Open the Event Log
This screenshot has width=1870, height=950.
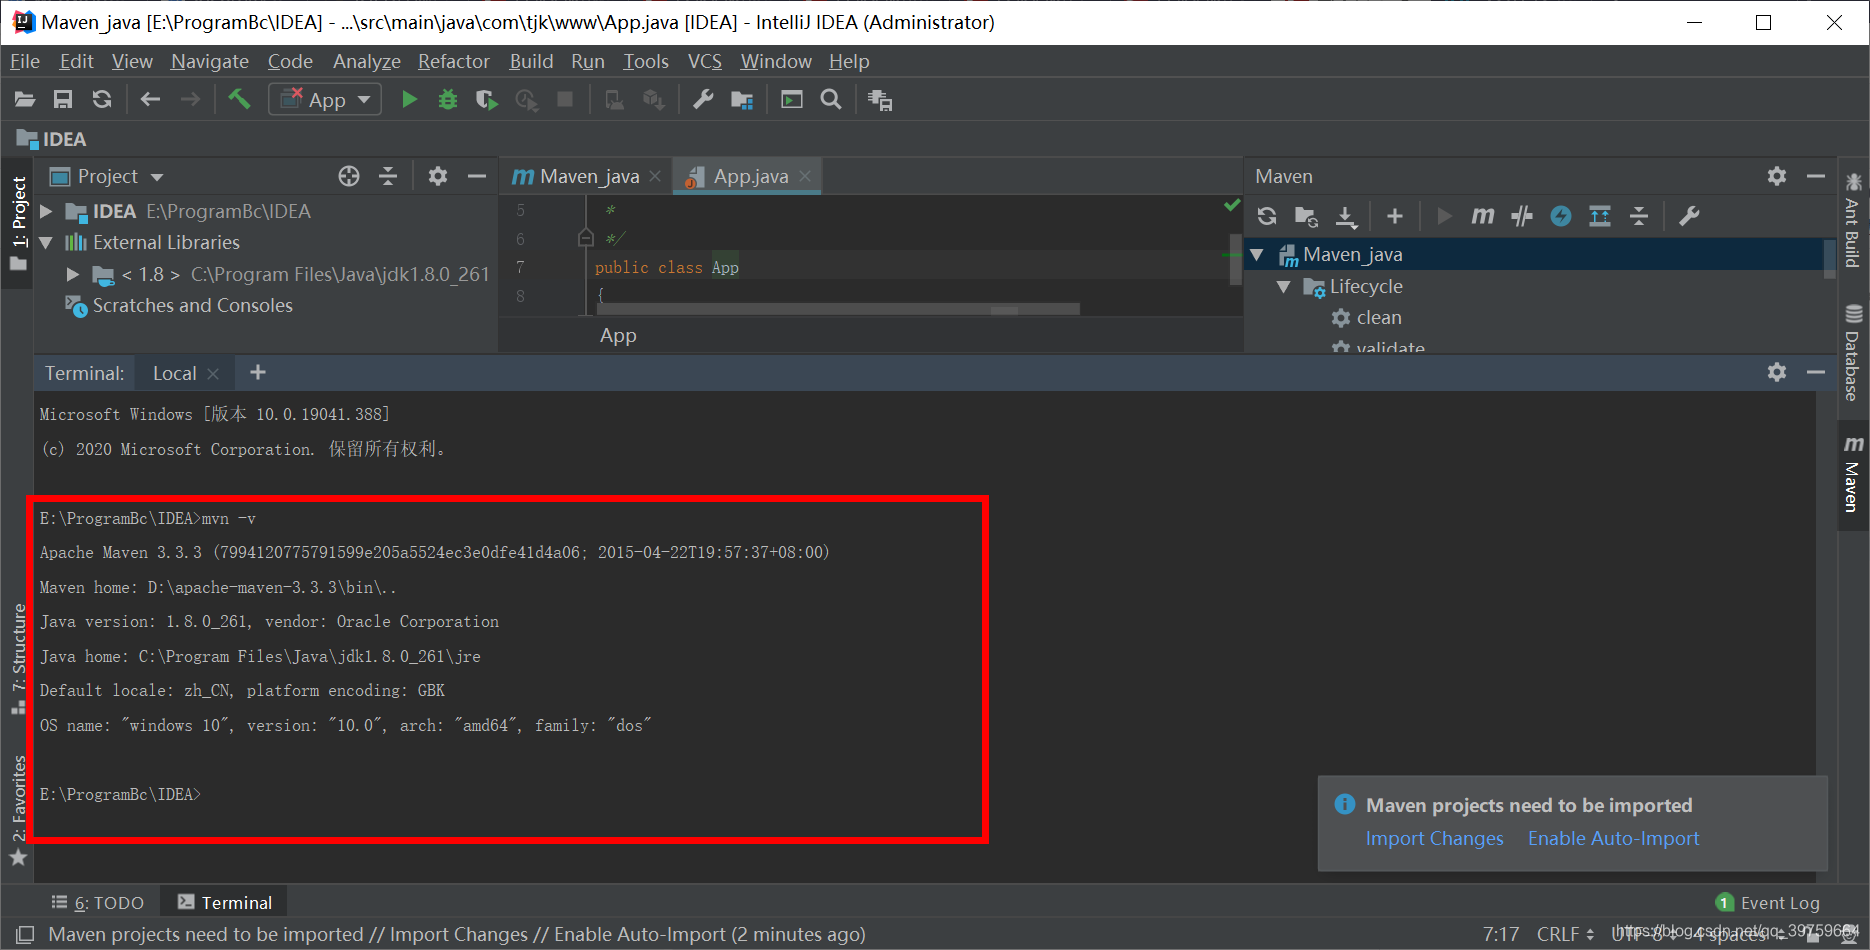pos(1768,902)
